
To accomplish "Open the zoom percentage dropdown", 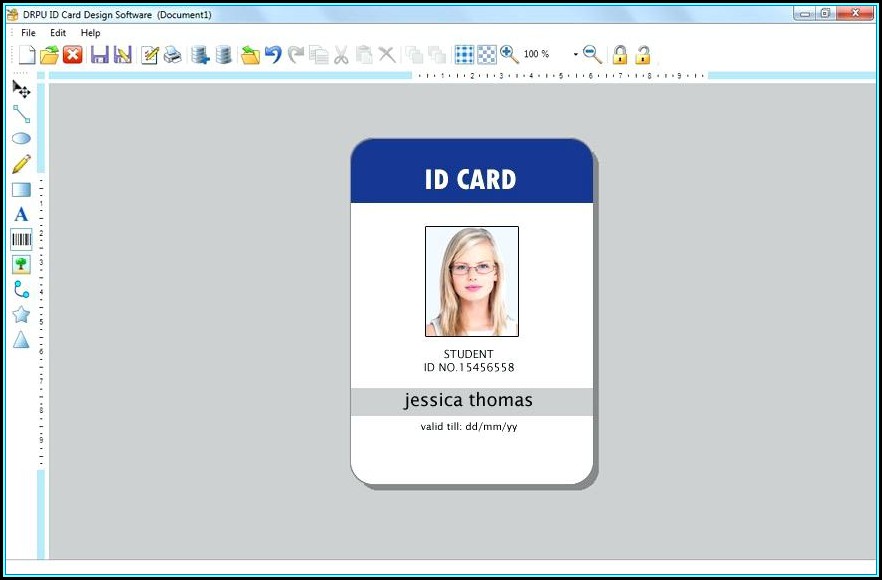I will pyautogui.click(x=576, y=54).
